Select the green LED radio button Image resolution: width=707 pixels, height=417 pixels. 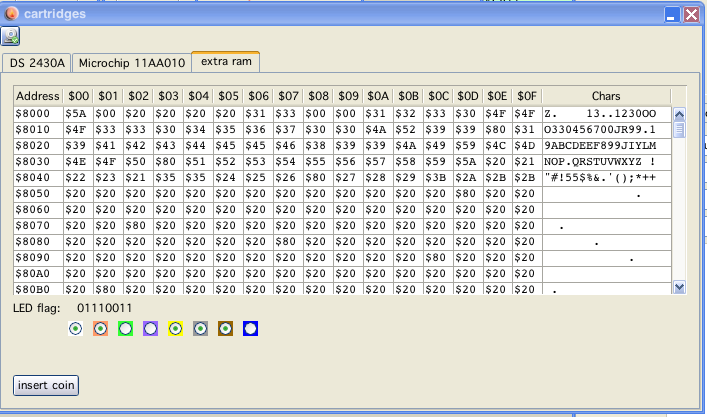pyautogui.click(x=125, y=328)
